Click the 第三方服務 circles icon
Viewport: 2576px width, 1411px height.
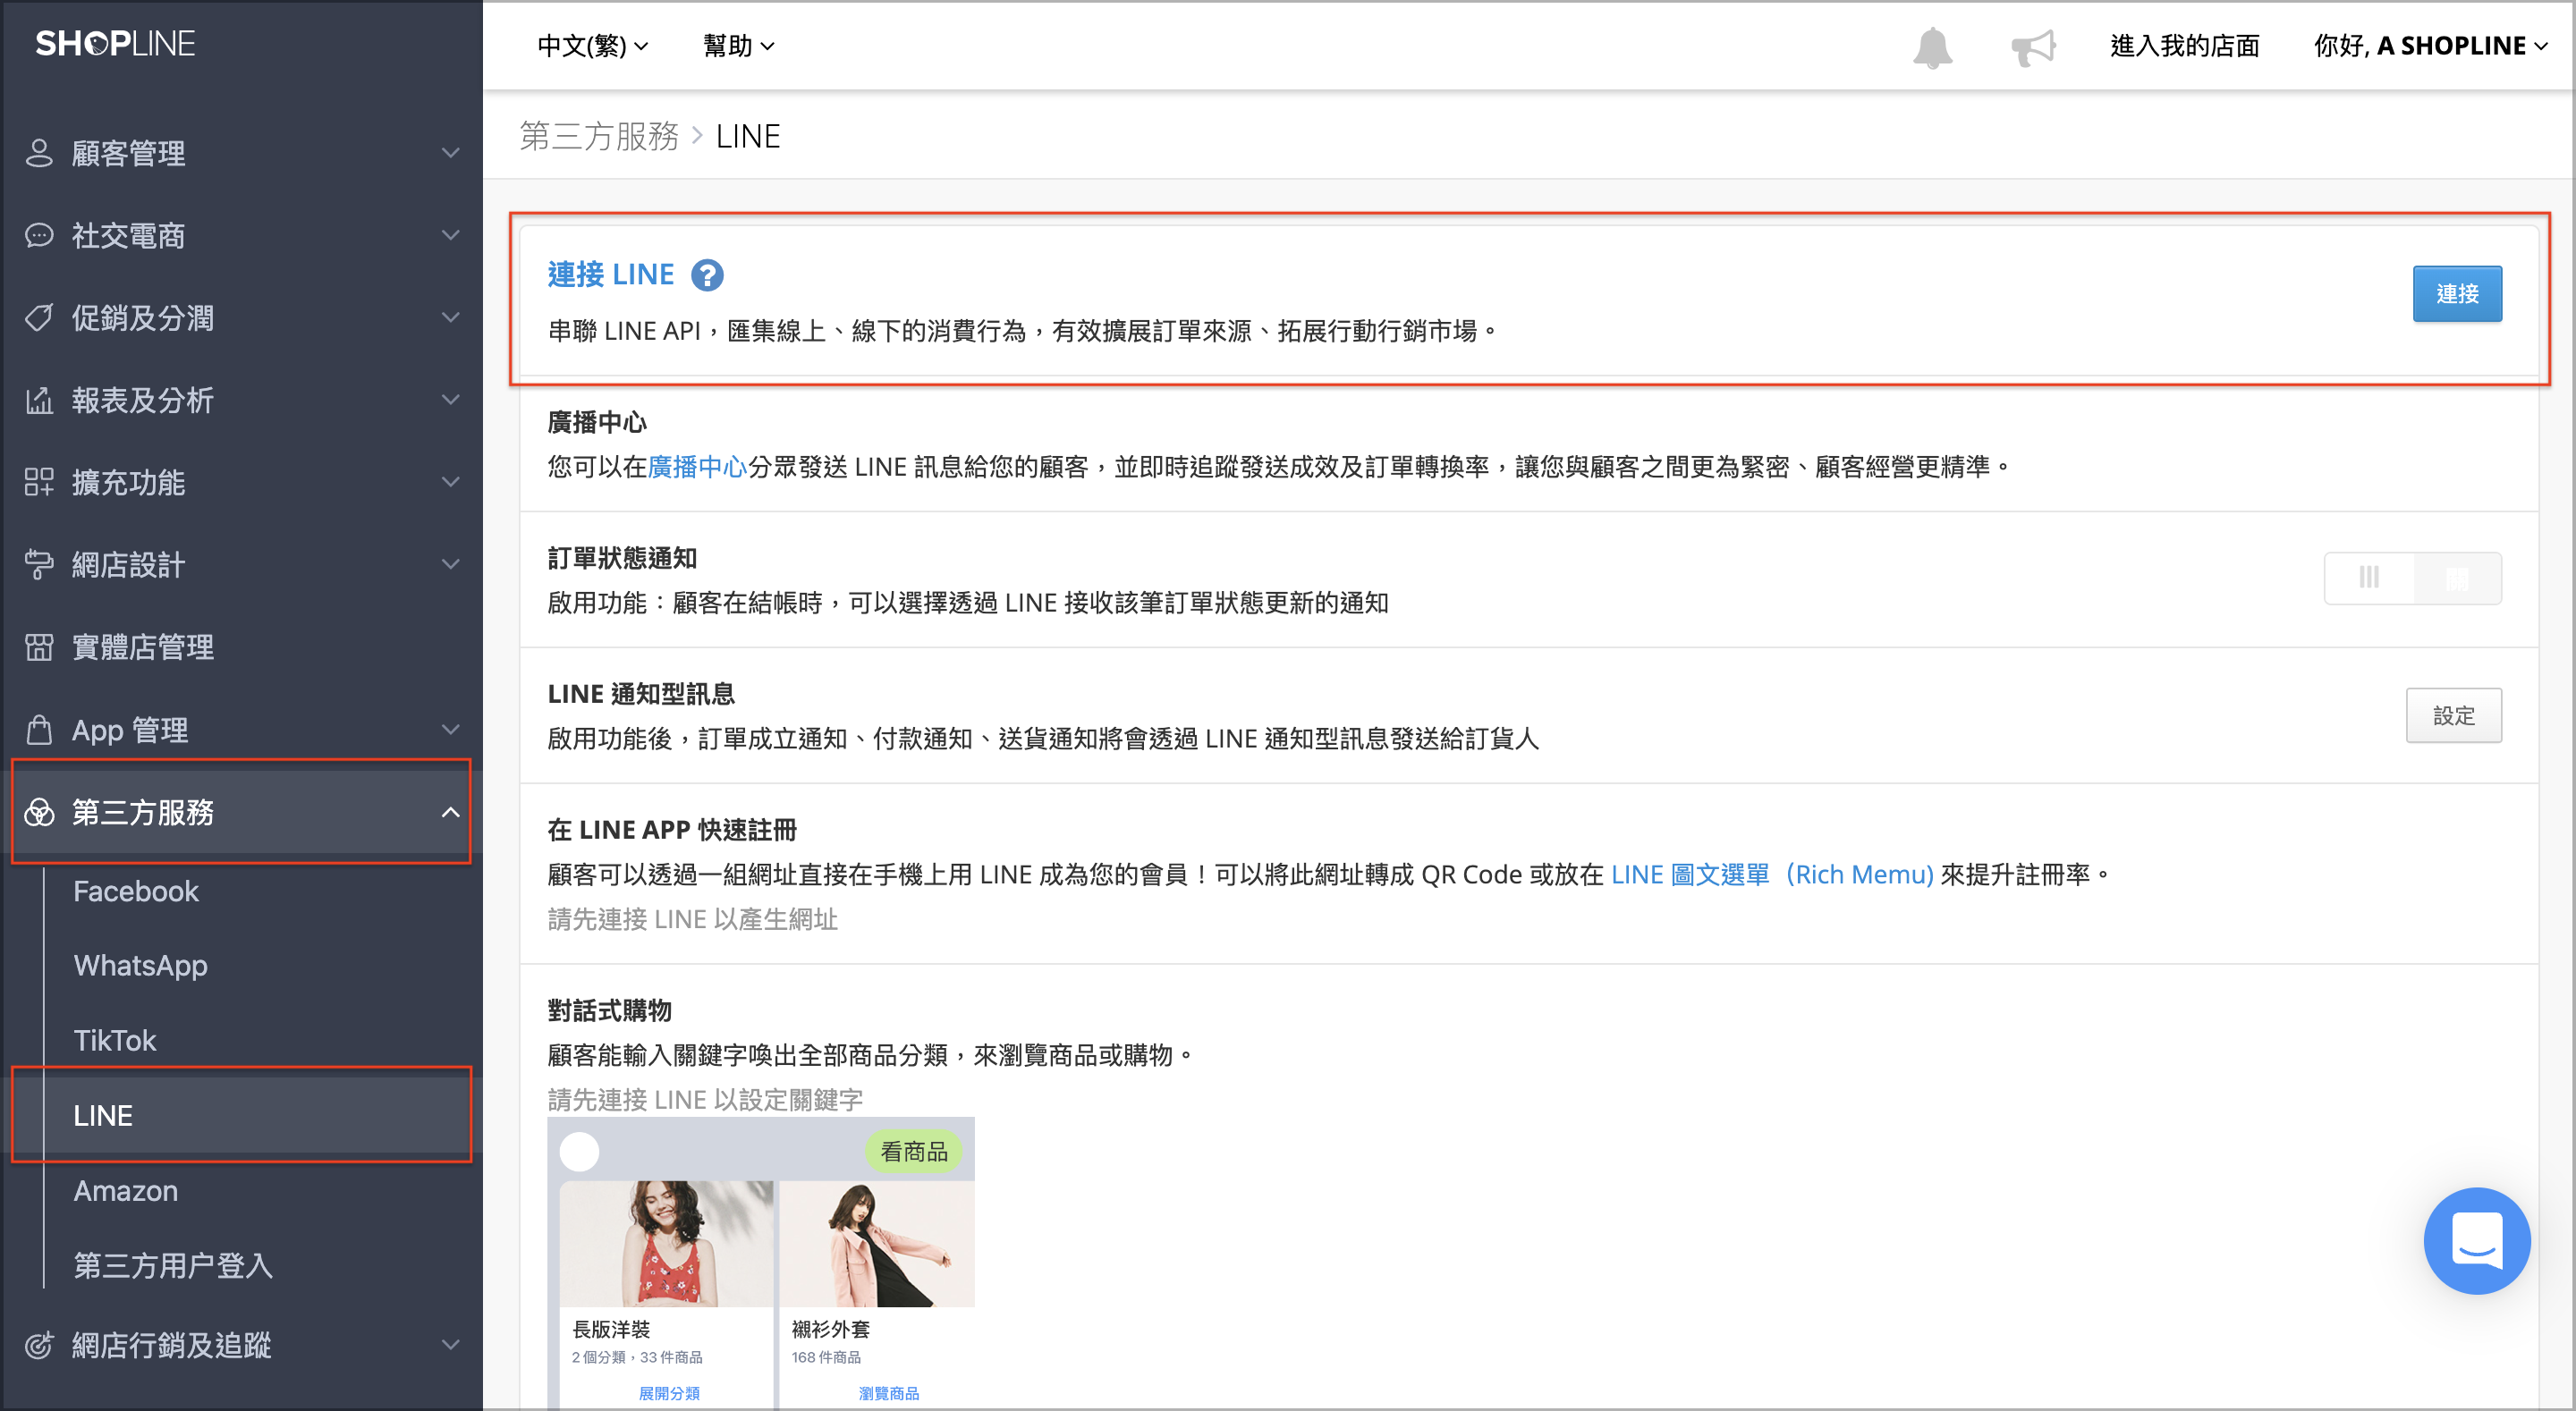[39, 812]
